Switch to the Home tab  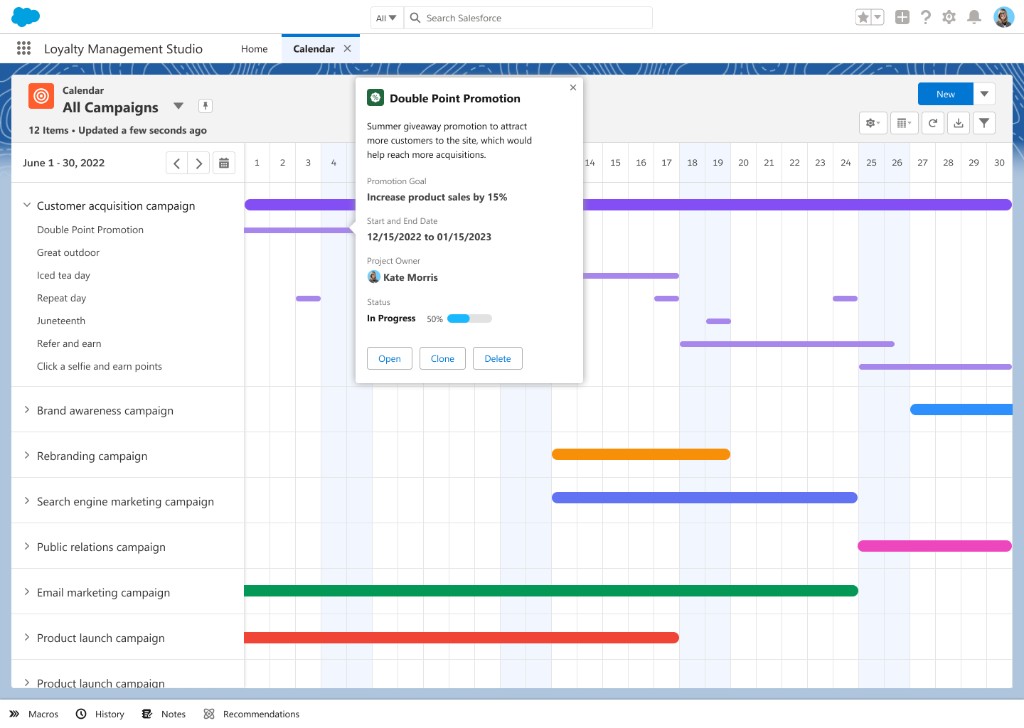254,49
